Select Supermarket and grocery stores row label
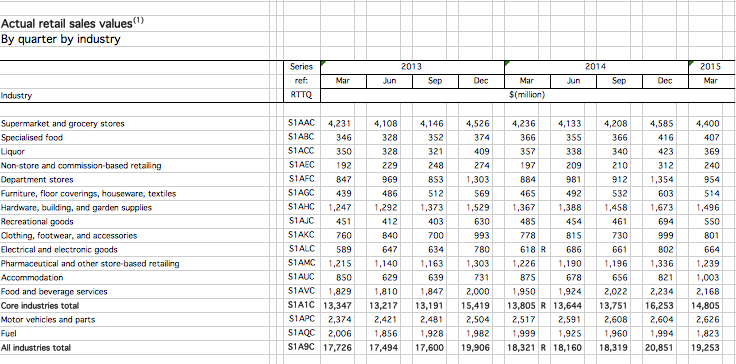This screenshot has height=364, width=736. [x=62, y=124]
